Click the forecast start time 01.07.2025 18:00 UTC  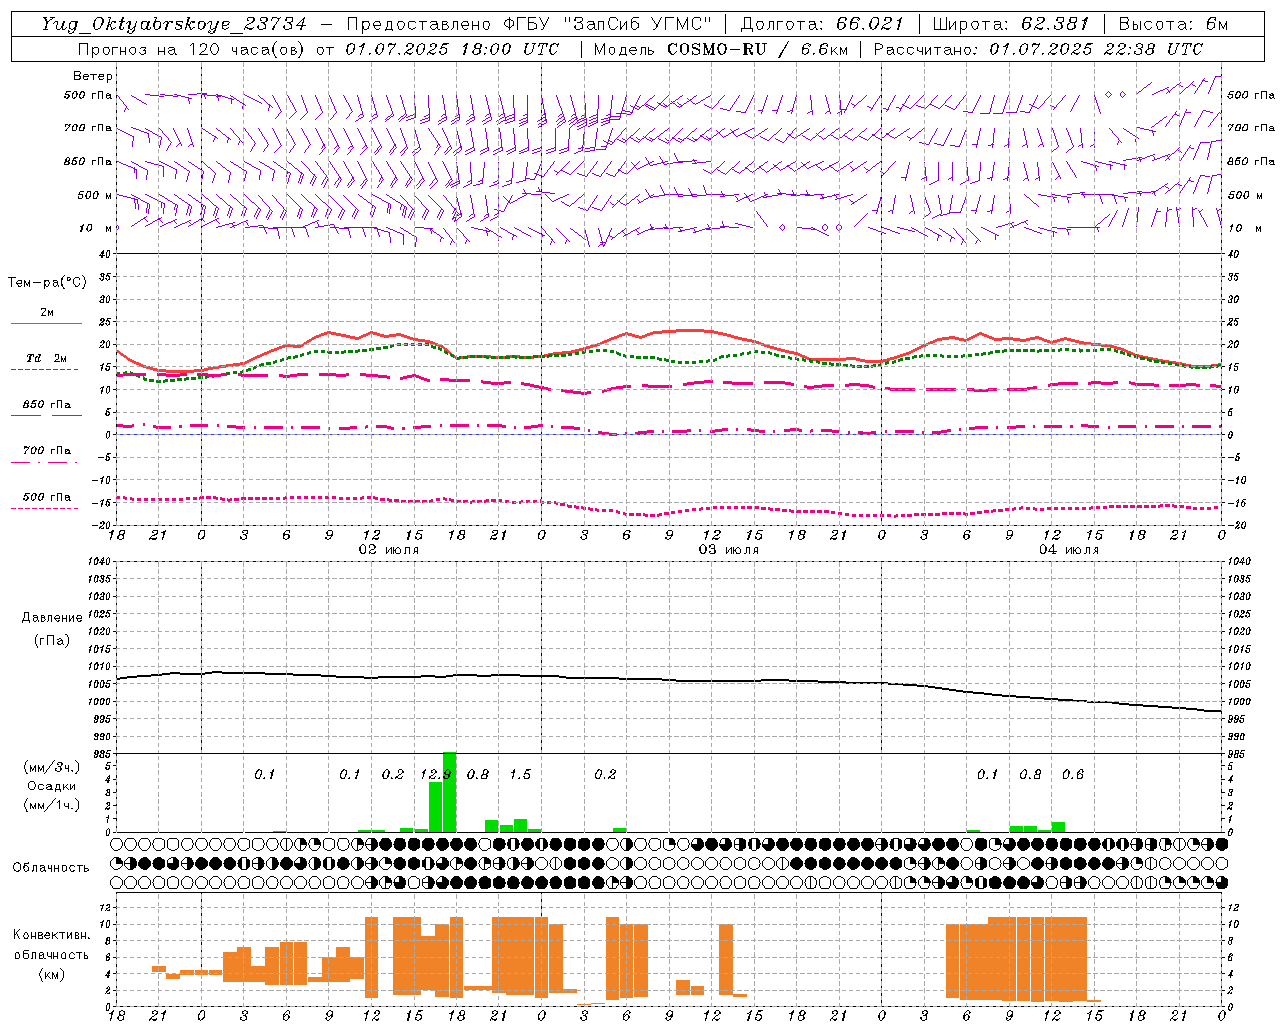click(453, 49)
